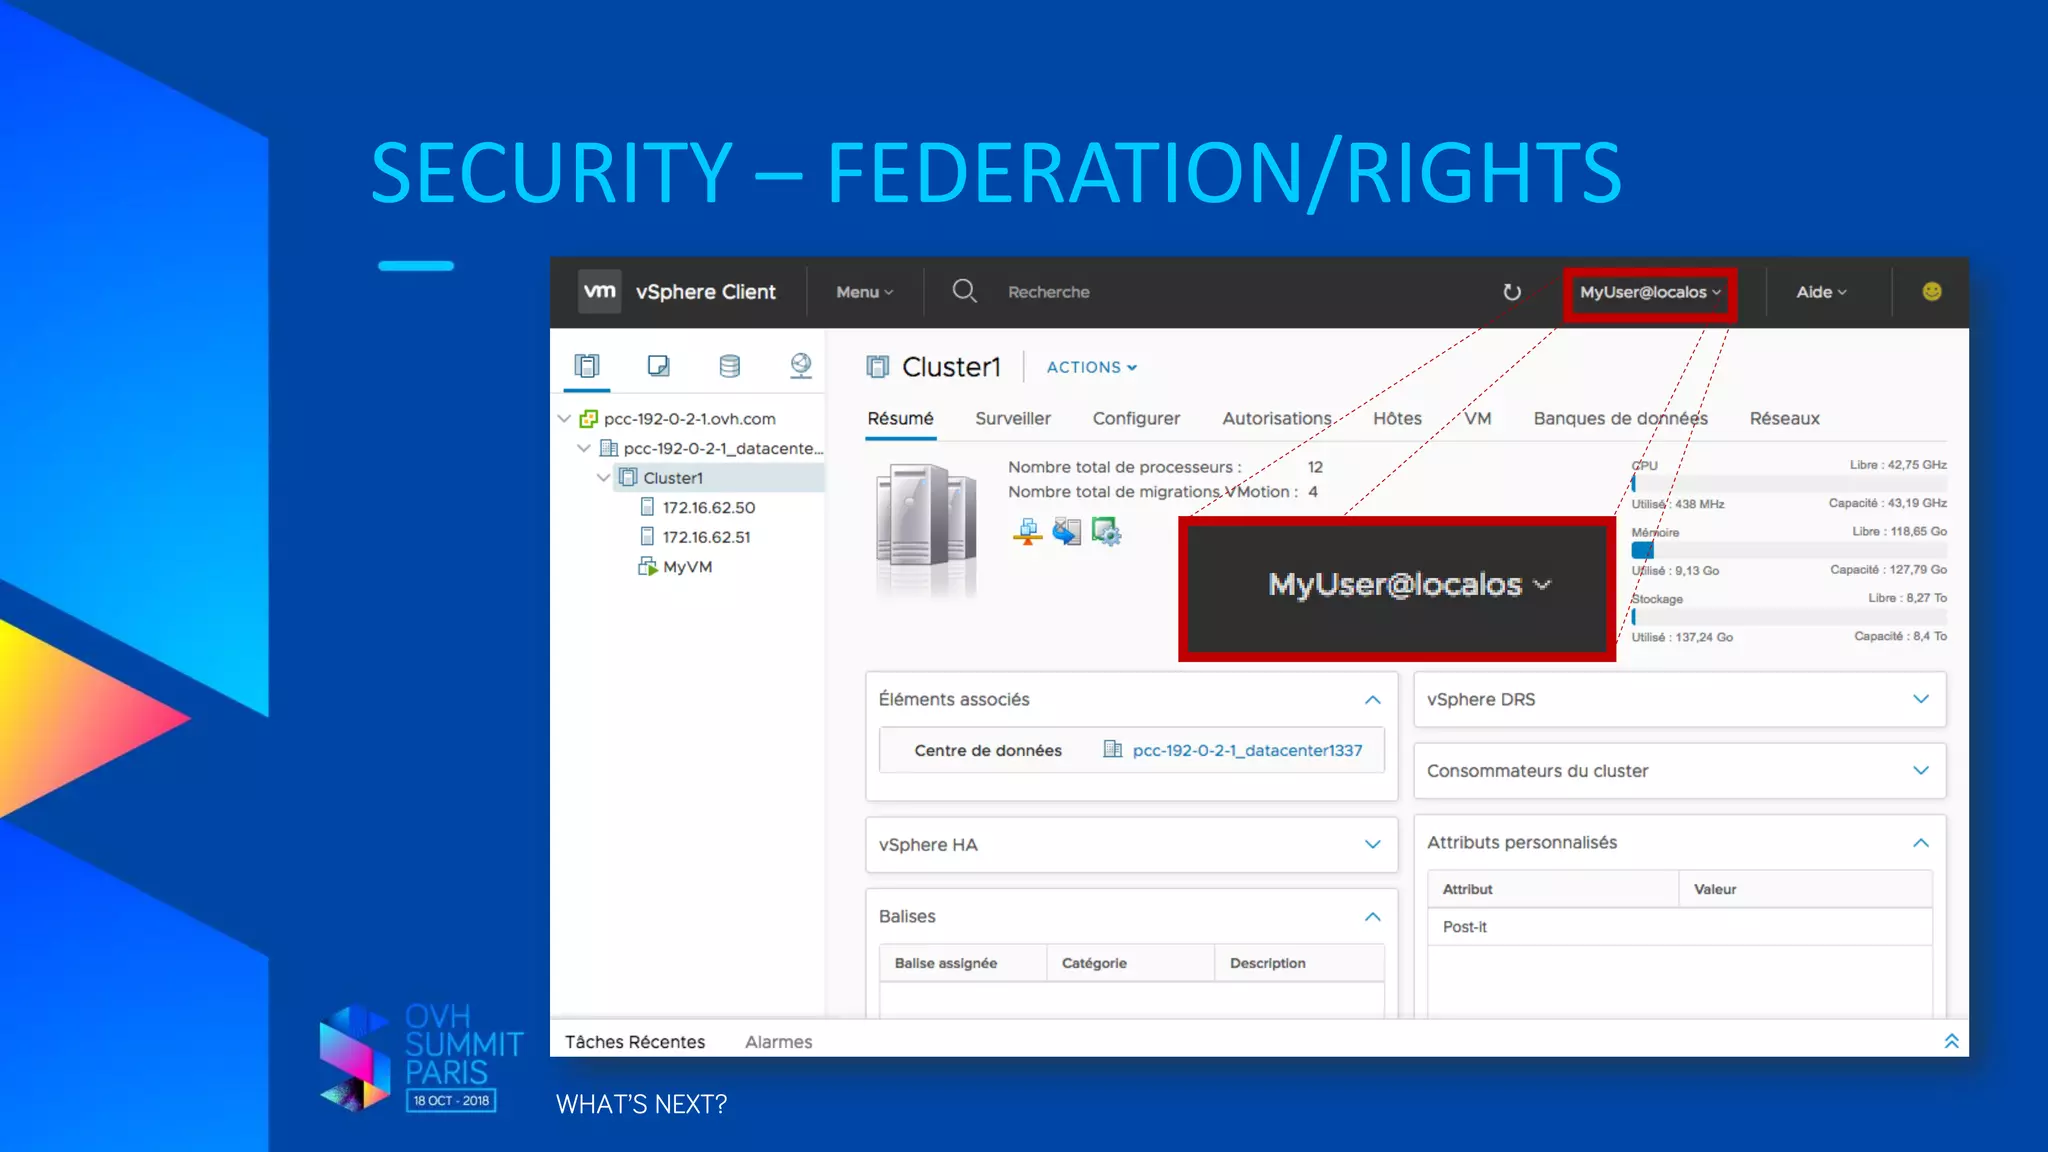Open the Aide help dropdown
Screen dimensions: 2048x1152
1821,292
